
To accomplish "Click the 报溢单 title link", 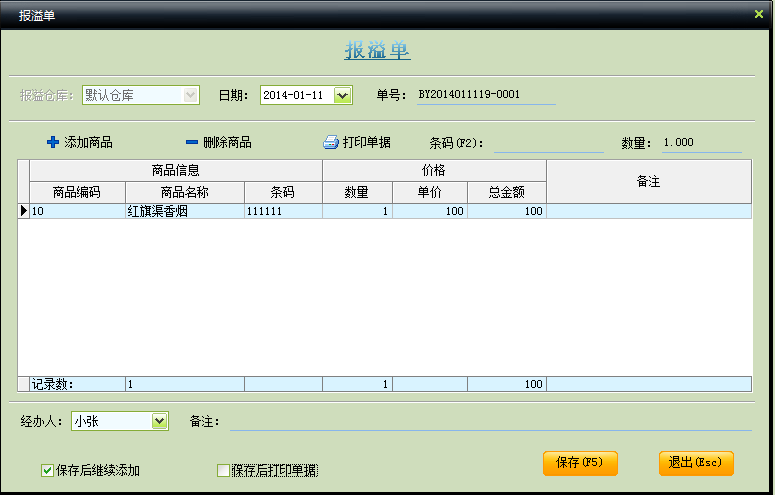I will click(x=377, y=50).
